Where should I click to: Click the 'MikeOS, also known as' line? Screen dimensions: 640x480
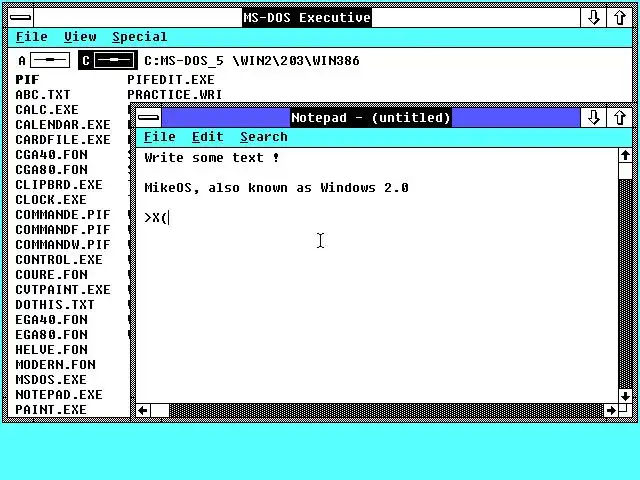(276, 188)
